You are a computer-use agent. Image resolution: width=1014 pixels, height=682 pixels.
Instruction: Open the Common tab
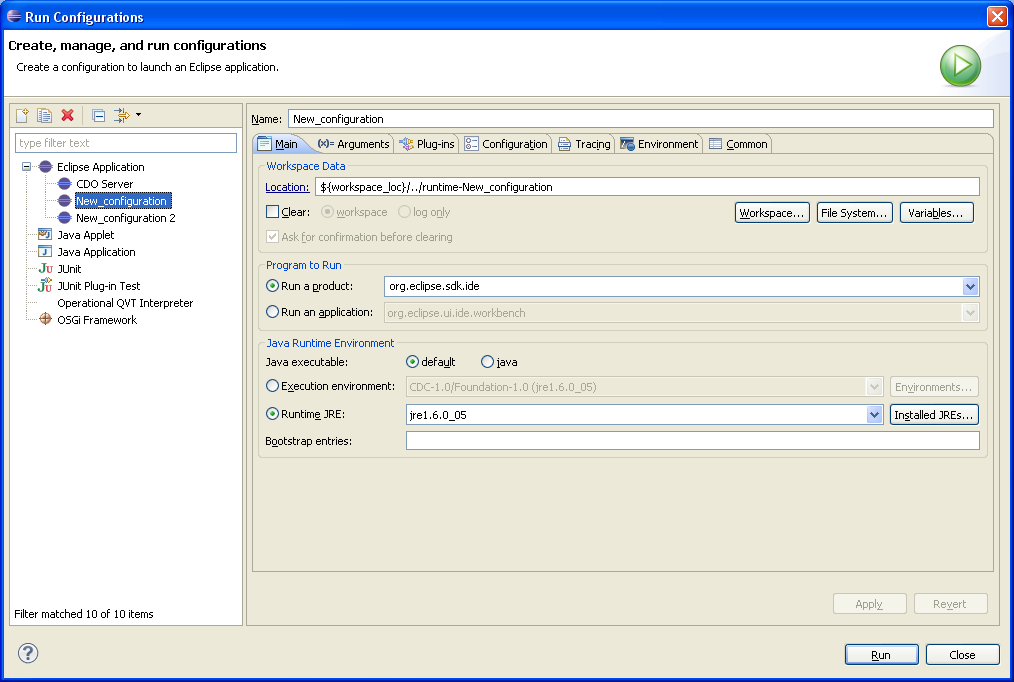click(x=738, y=144)
